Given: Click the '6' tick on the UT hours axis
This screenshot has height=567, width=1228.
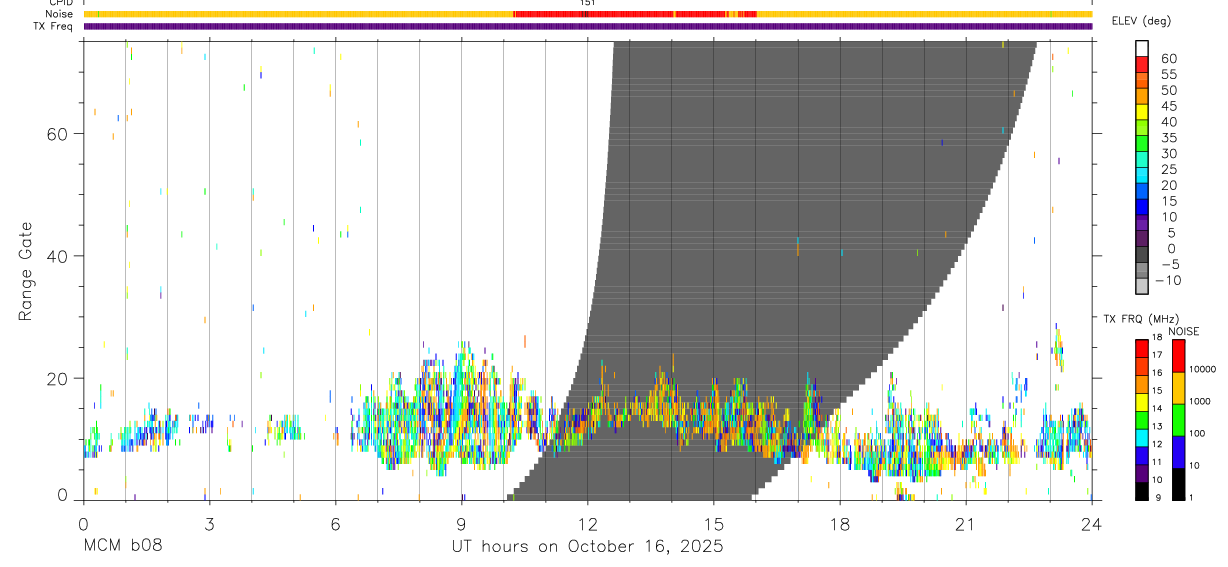Looking at the screenshot, I should click(336, 524).
